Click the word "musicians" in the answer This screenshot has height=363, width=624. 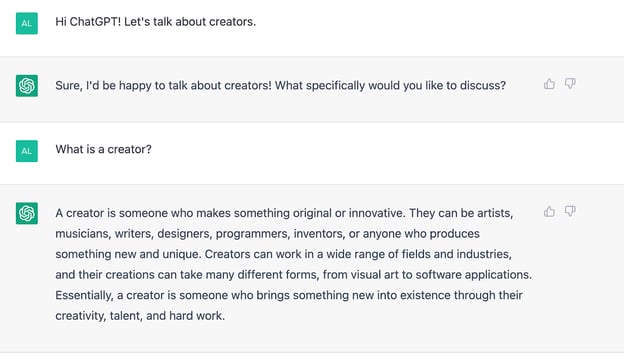pyautogui.click(x=82, y=234)
